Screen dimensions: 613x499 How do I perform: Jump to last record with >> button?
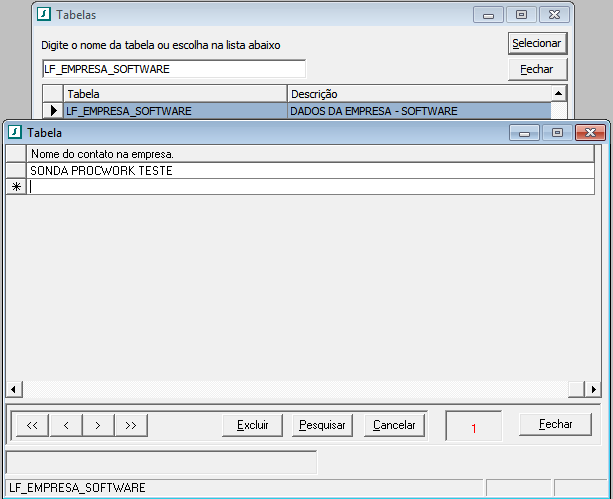coord(130,425)
